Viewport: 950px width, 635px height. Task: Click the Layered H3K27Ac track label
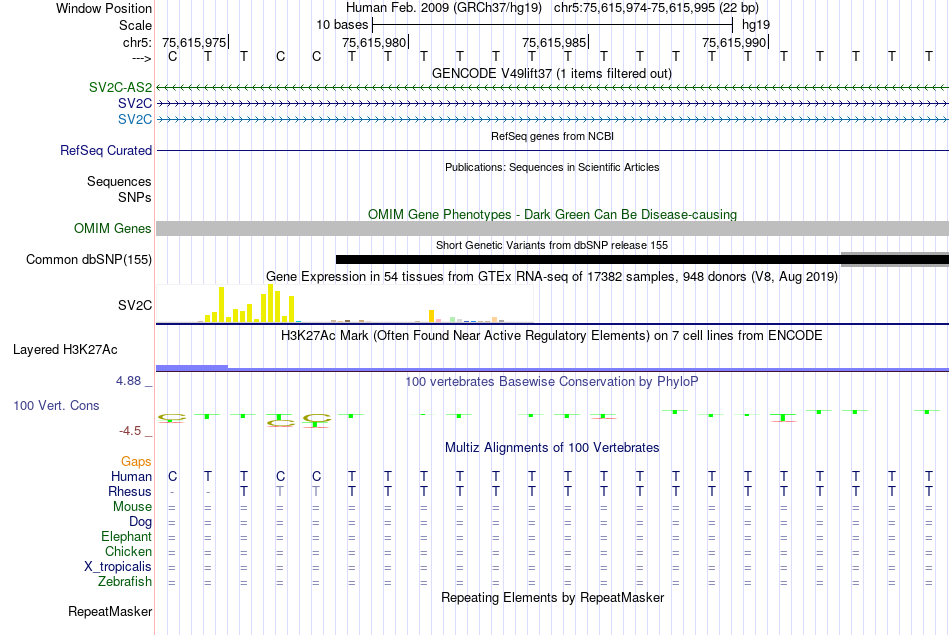65,350
